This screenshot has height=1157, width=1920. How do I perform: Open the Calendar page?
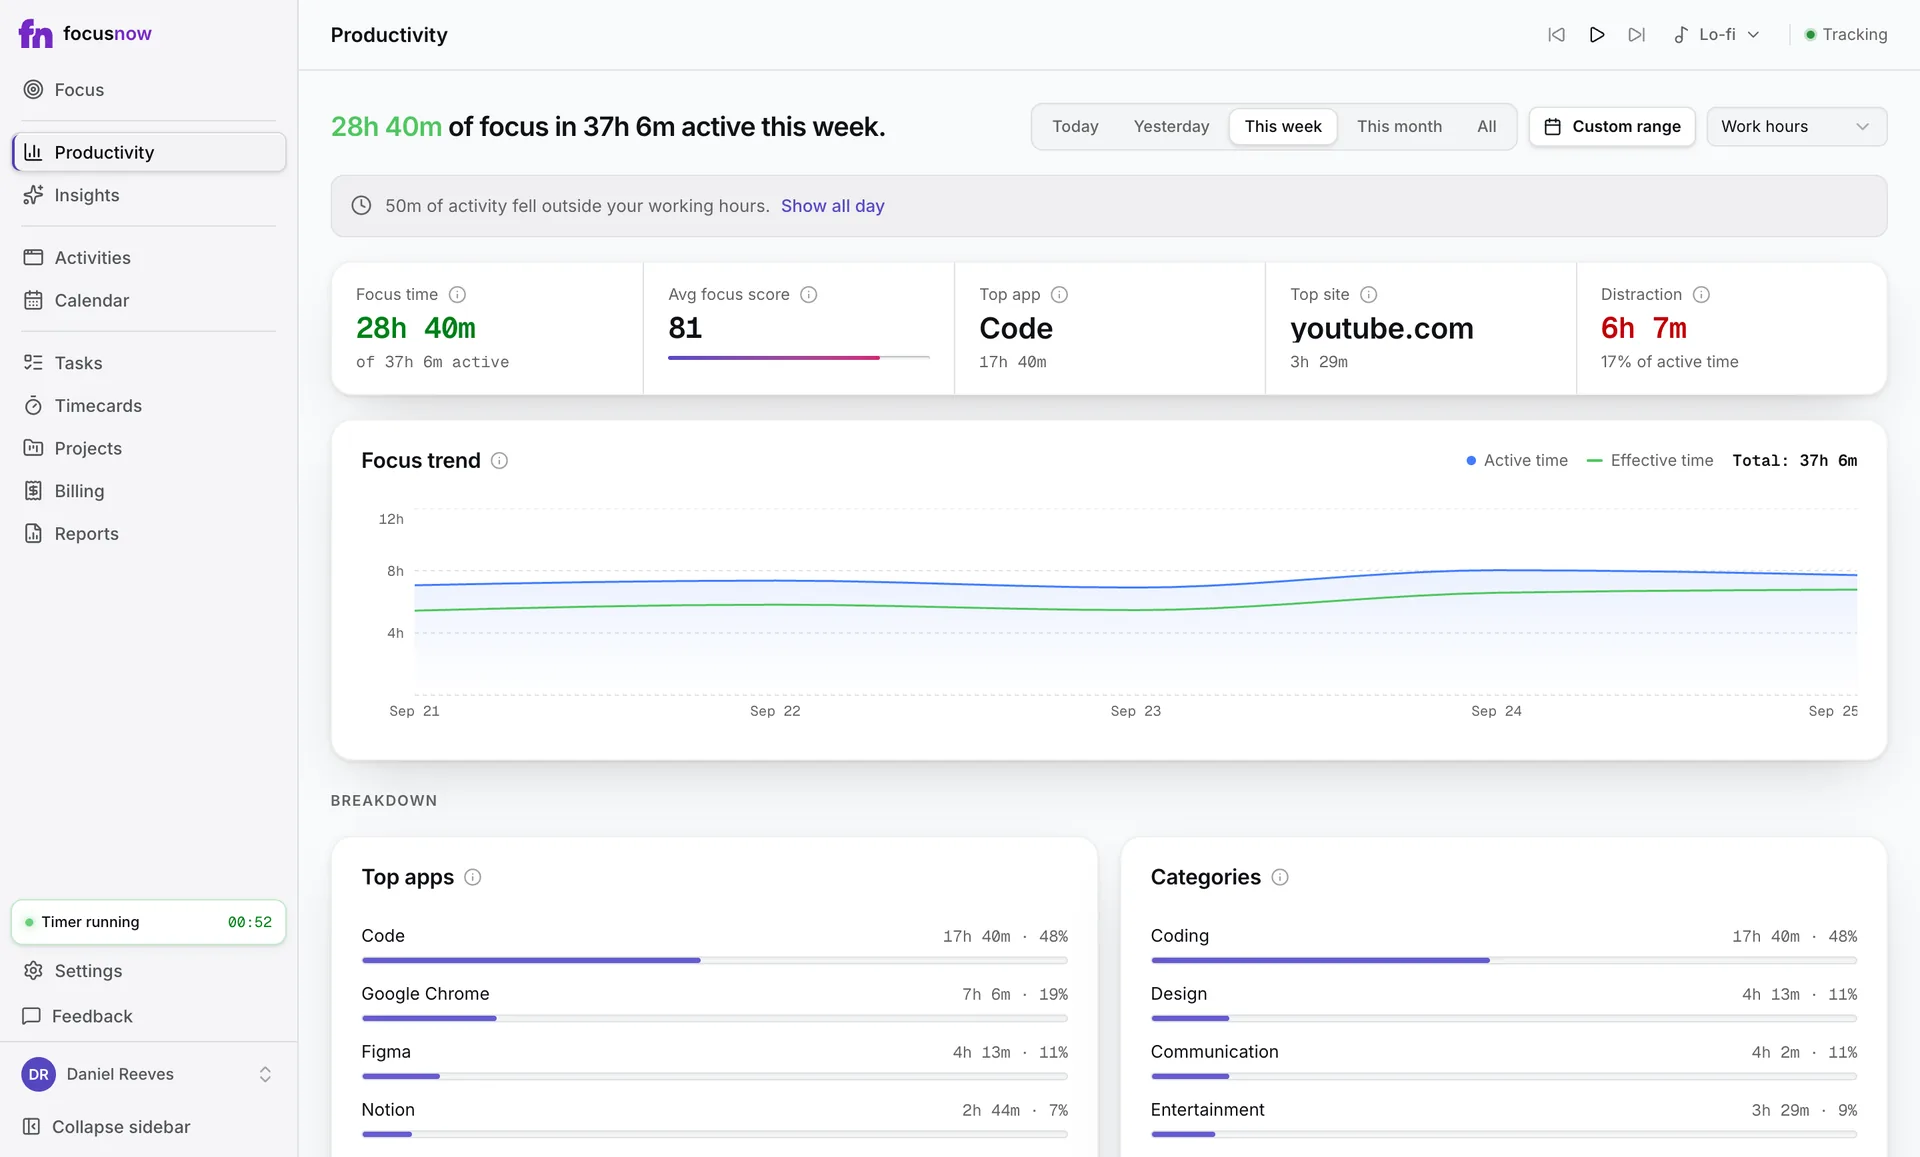pos(149,301)
